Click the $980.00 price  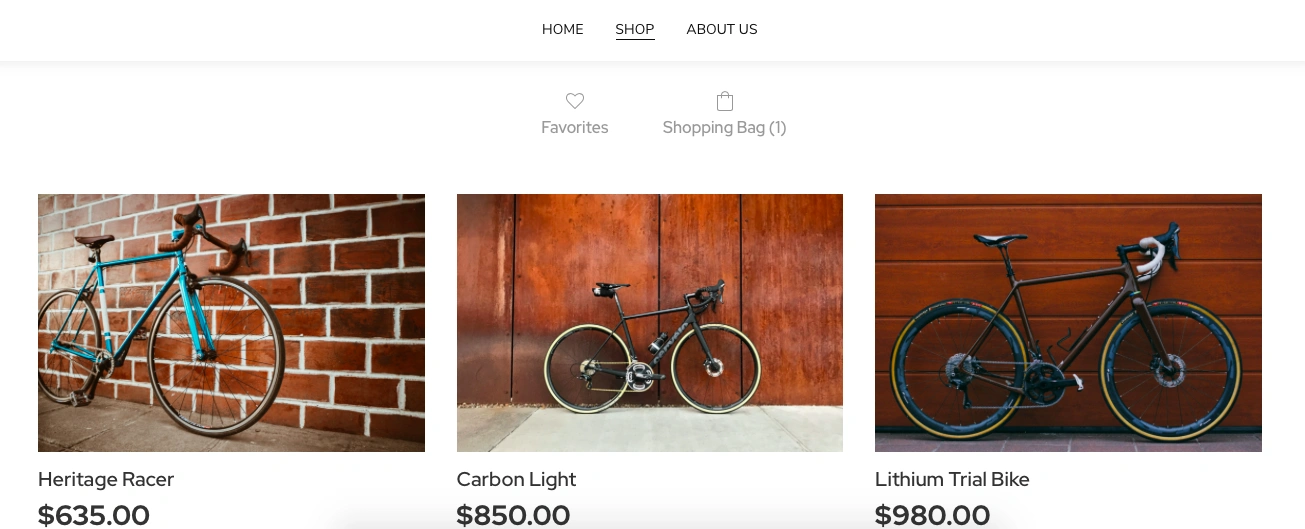pyautogui.click(x=932, y=515)
